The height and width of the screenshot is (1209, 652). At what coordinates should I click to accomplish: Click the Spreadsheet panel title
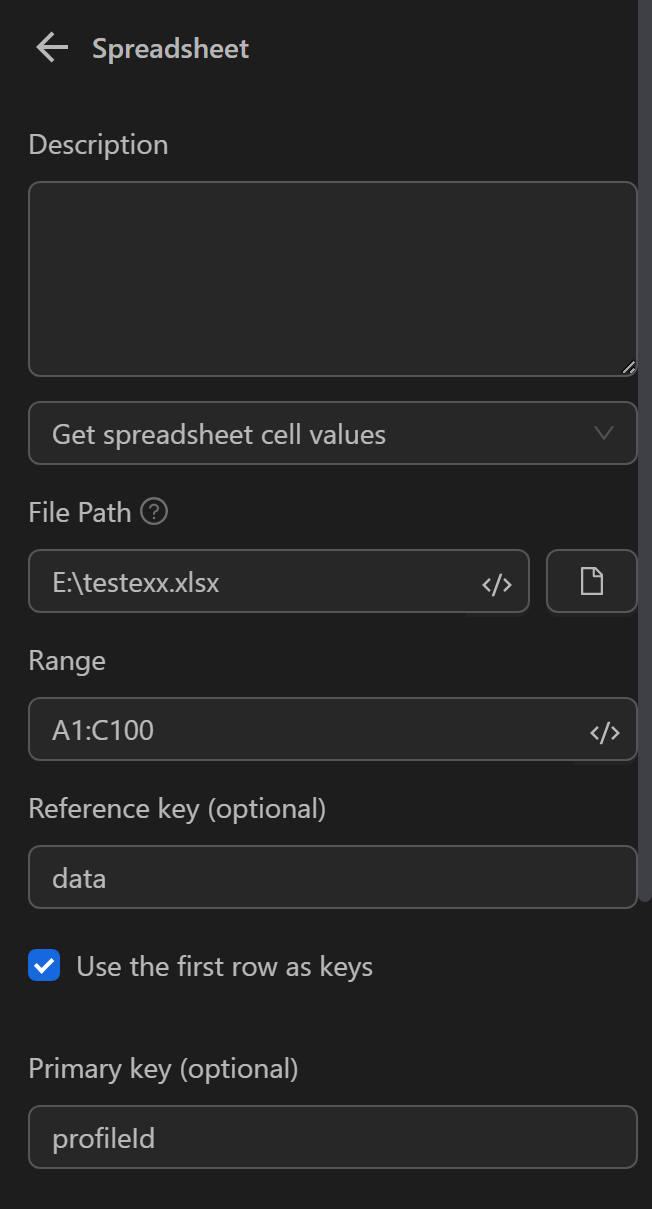coord(171,49)
